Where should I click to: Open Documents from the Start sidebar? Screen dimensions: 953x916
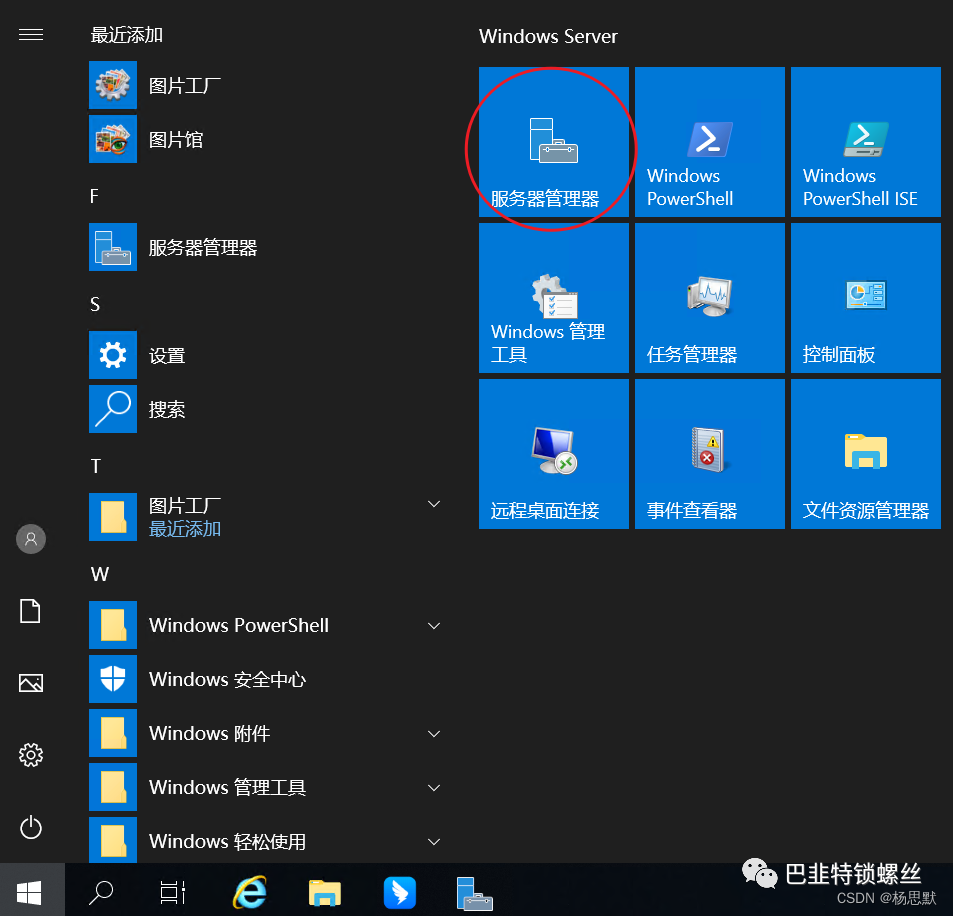(x=30, y=611)
